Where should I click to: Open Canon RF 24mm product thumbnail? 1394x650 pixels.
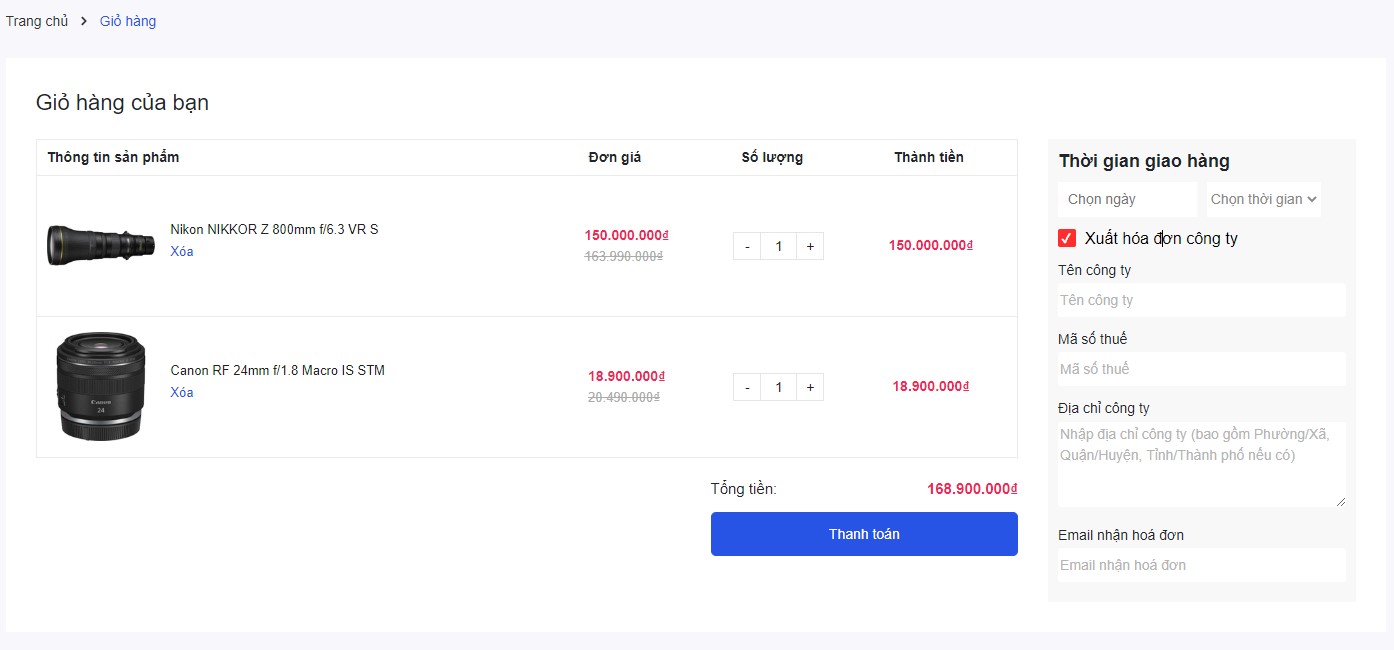tap(101, 386)
